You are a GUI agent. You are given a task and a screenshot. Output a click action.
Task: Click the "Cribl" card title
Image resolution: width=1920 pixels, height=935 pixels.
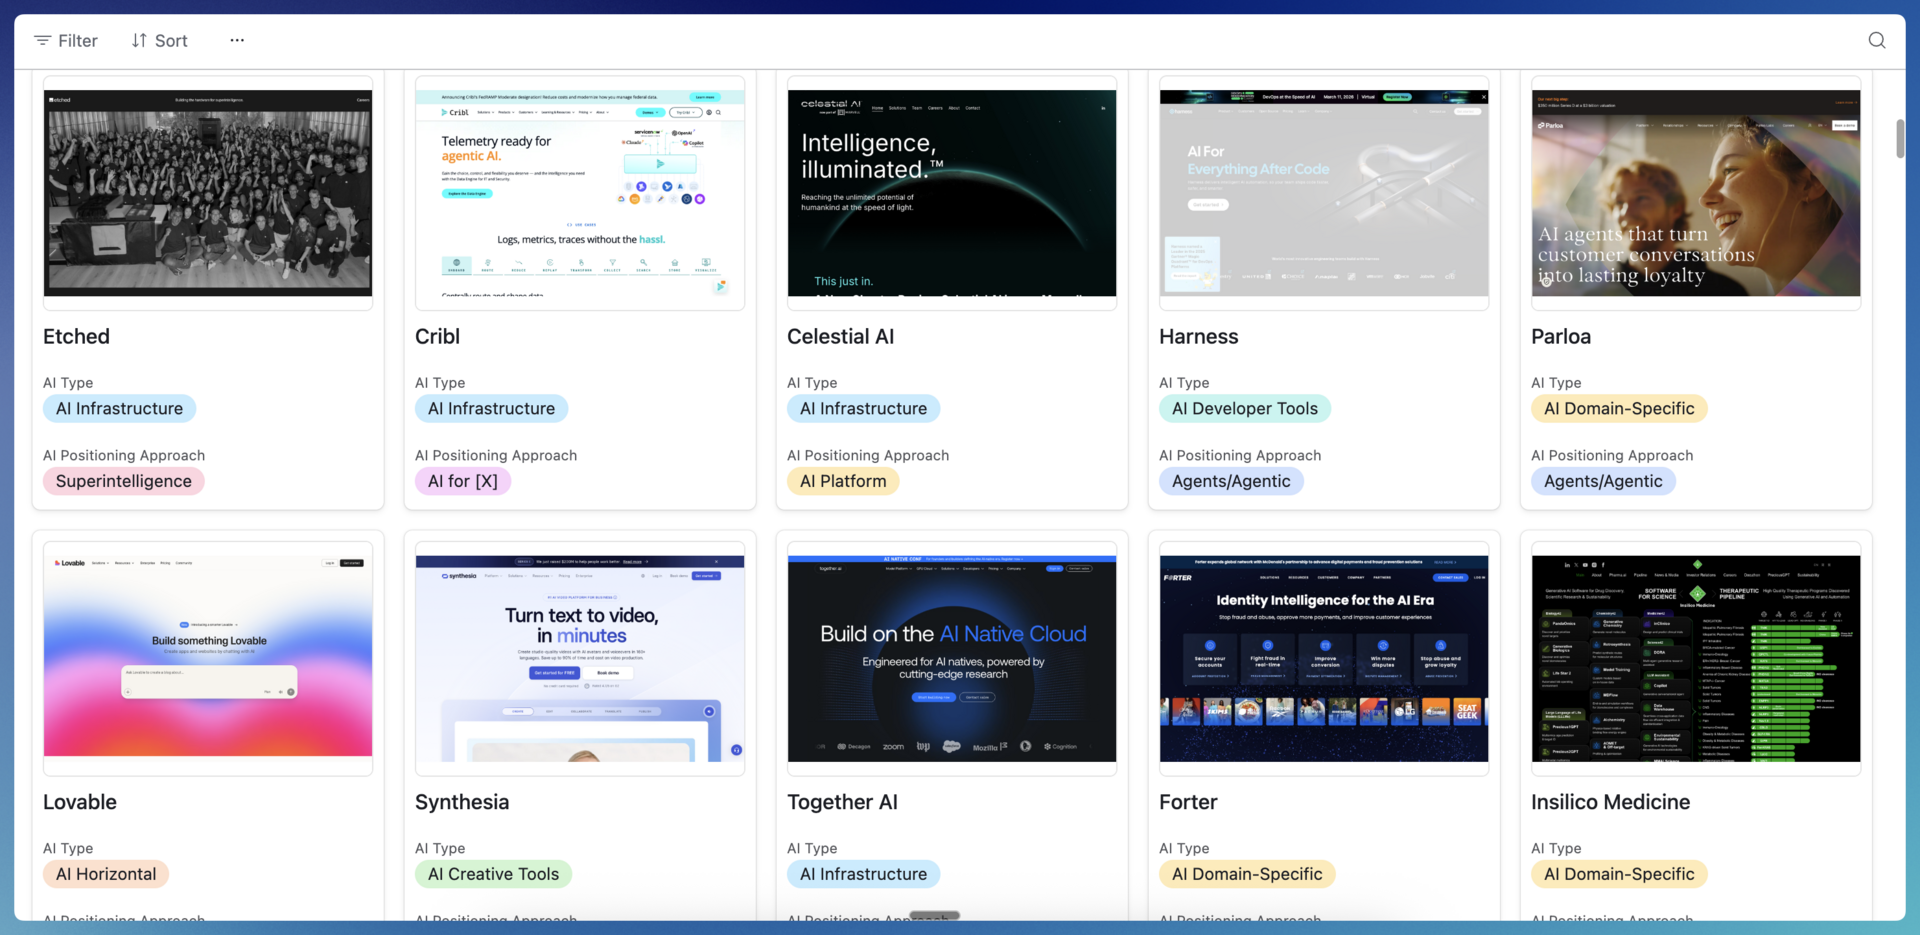[x=437, y=337]
